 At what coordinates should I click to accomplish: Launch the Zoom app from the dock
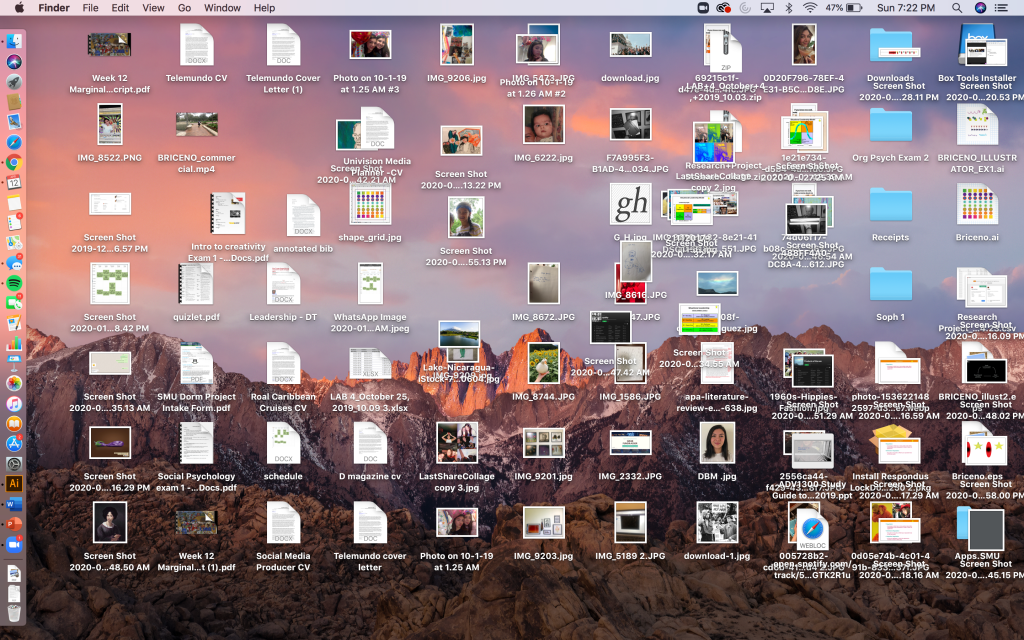[x=14, y=544]
